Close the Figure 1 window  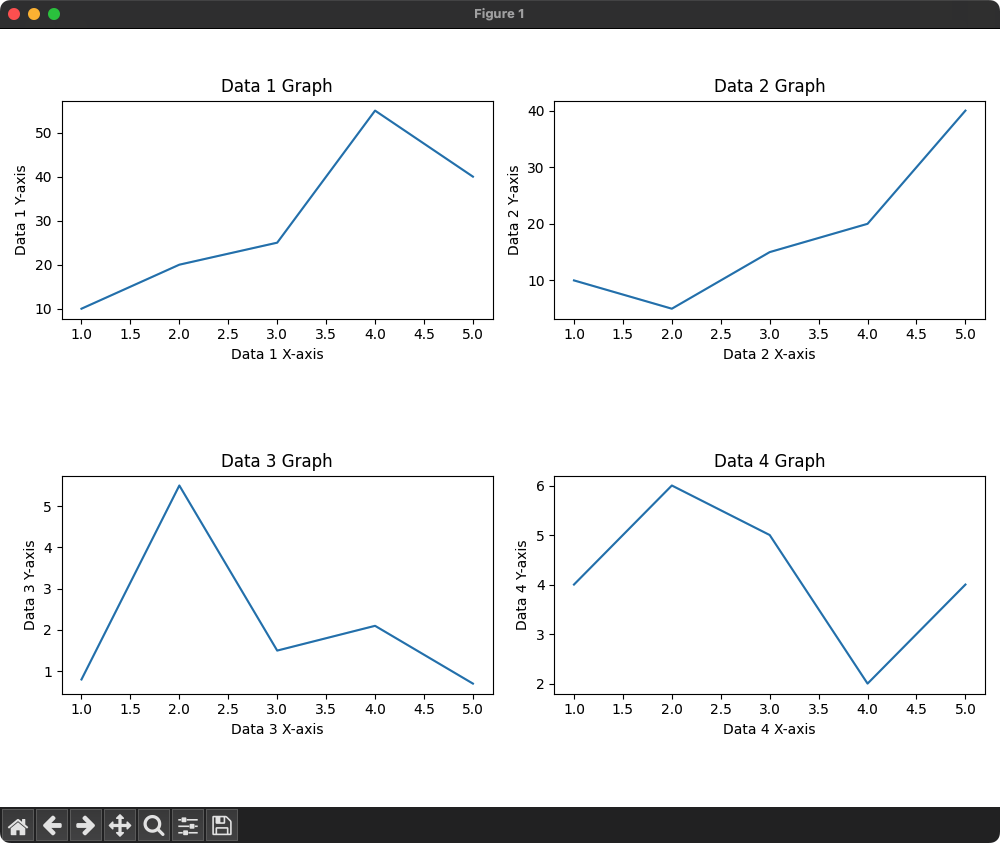coord(14,14)
